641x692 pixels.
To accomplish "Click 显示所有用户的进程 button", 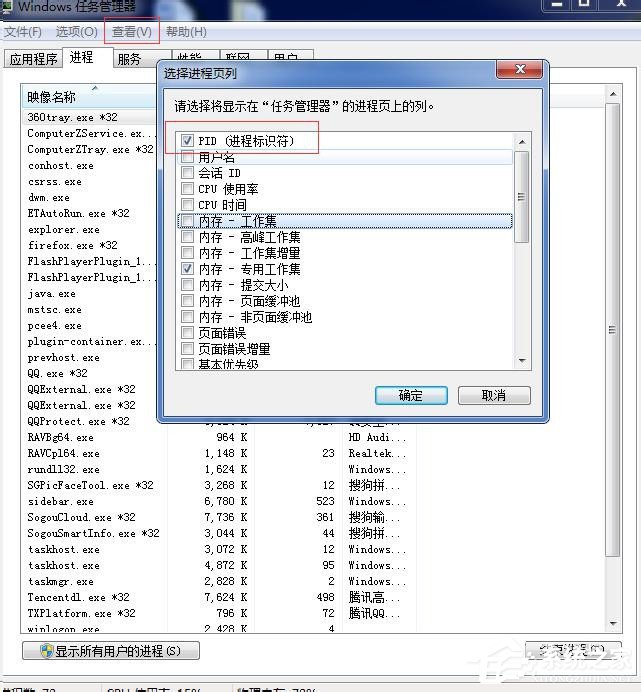I will pyautogui.click(x=111, y=651).
